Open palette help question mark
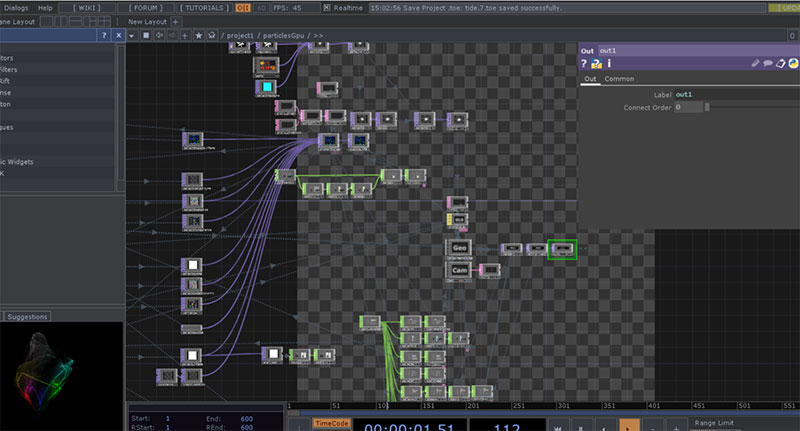 104,35
